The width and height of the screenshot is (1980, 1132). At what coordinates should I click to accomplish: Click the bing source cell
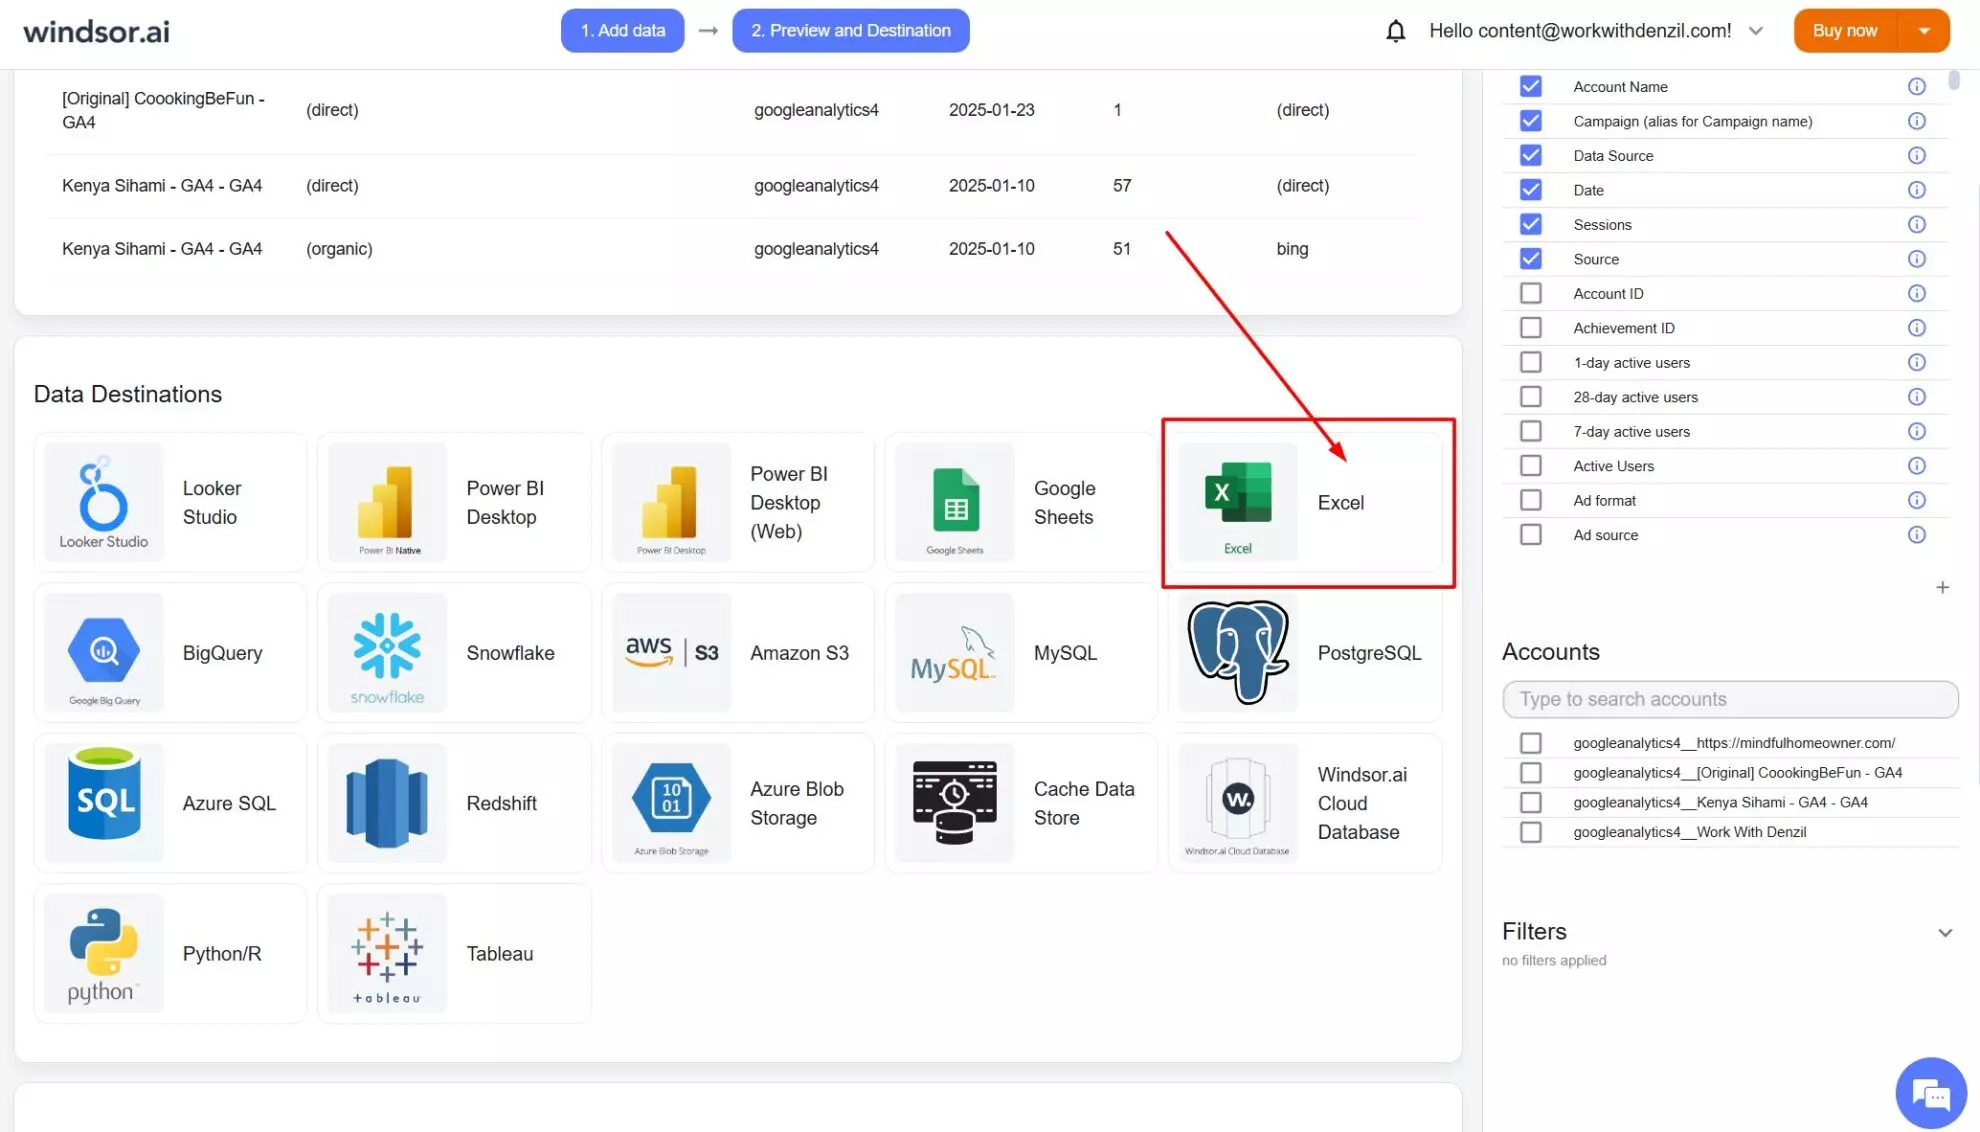pos(1291,248)
